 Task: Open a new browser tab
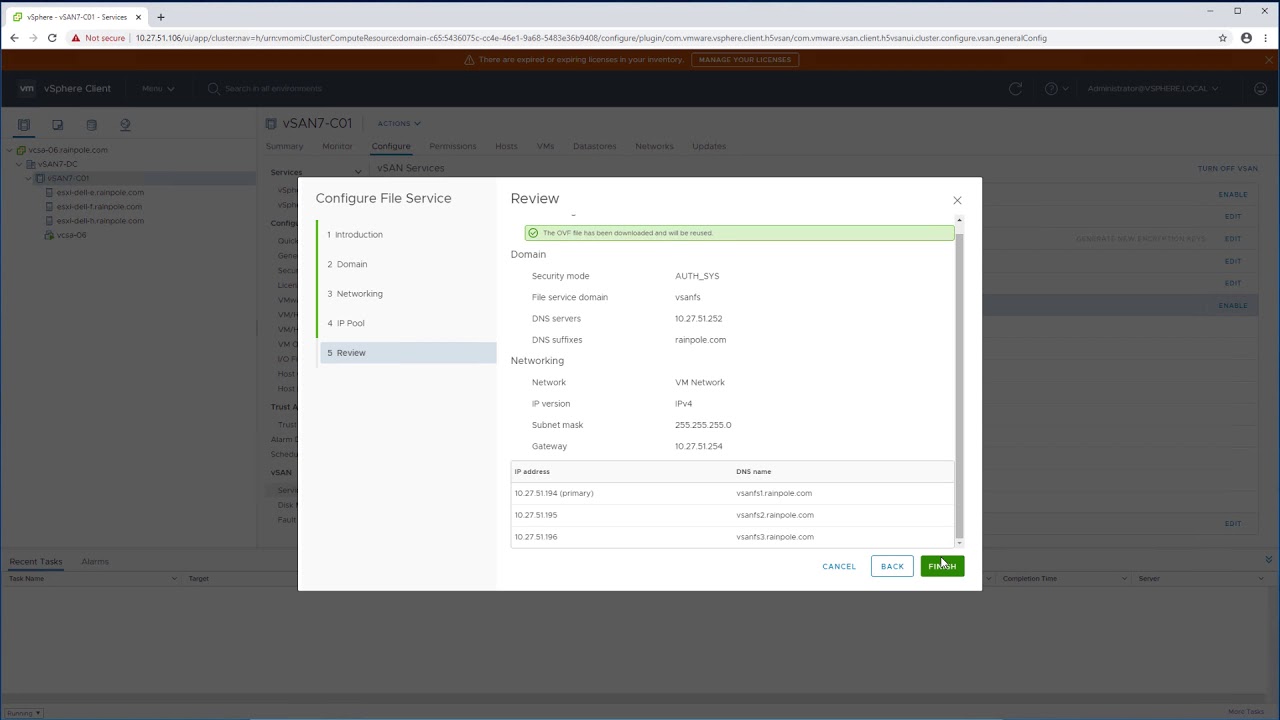160,17
